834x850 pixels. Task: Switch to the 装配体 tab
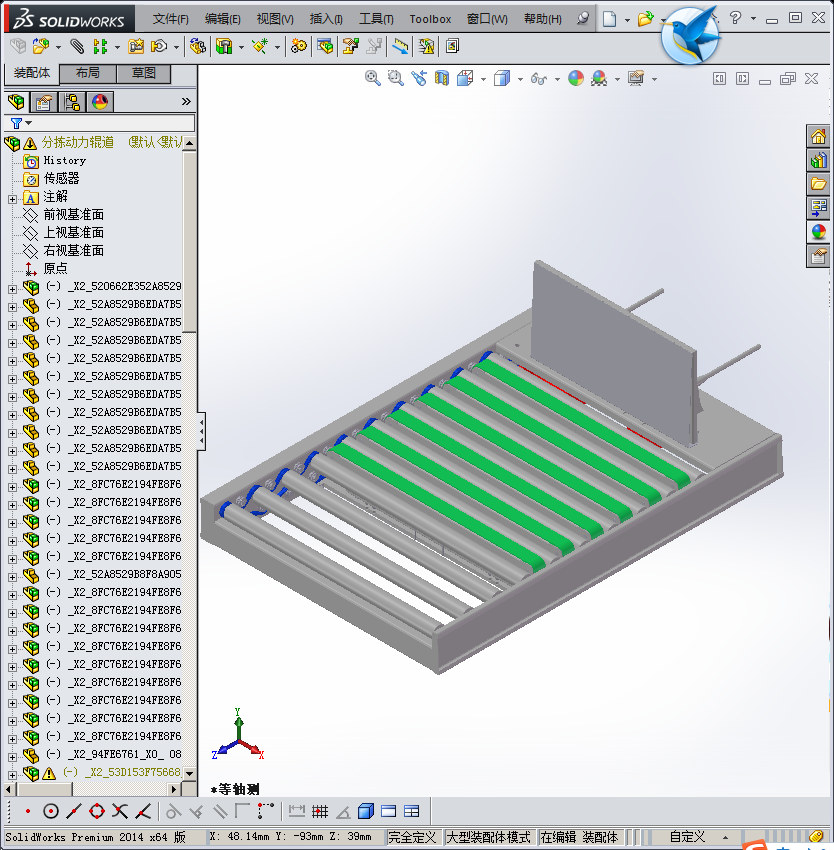31,73
